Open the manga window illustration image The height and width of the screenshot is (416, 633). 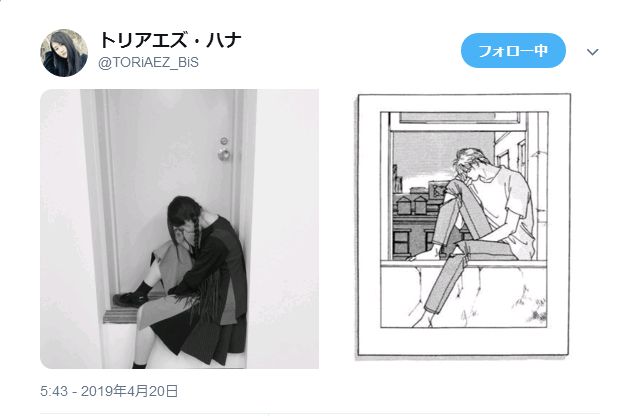click(463, 225)
